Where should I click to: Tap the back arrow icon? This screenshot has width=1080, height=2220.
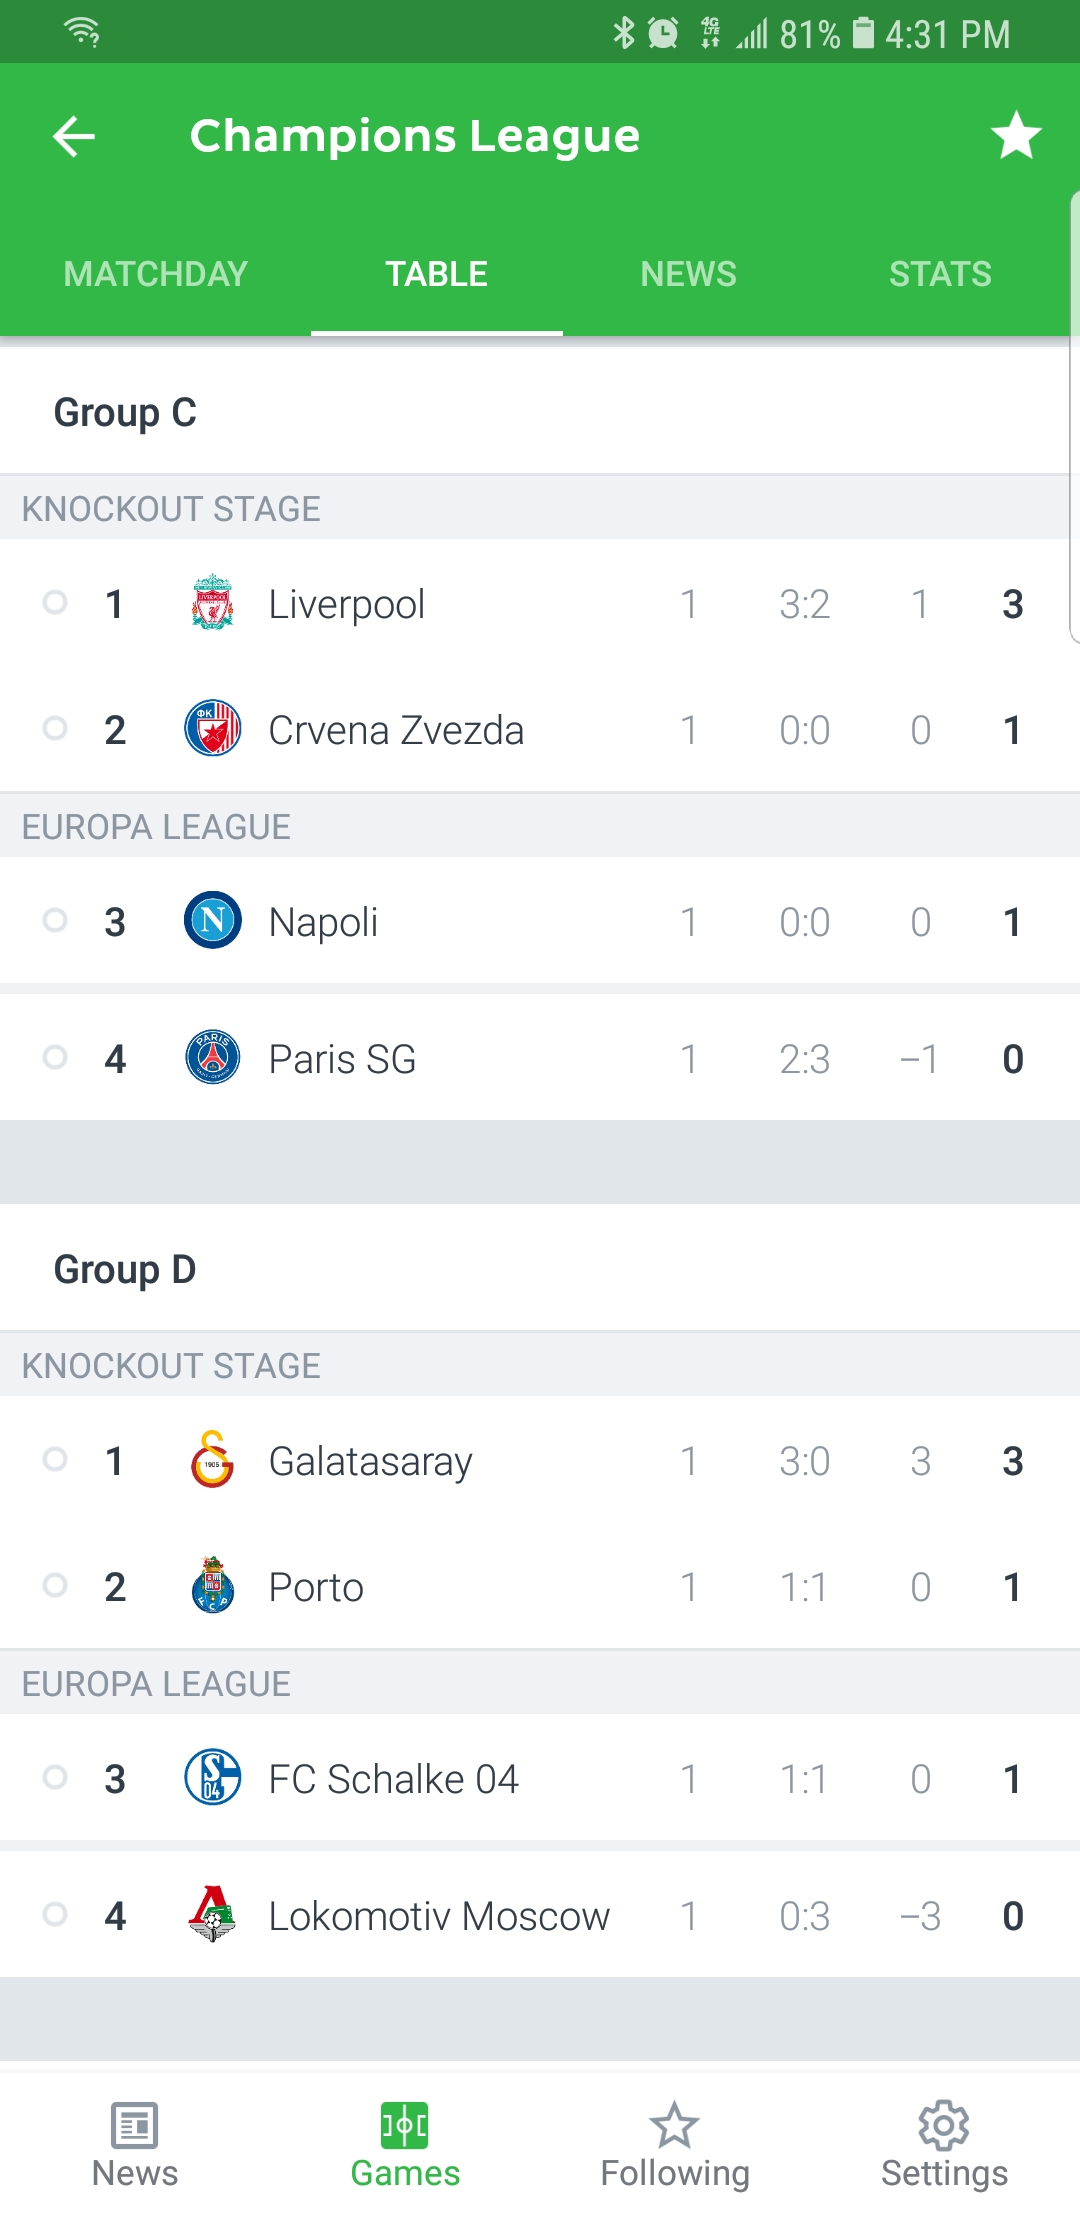(74, 136)
